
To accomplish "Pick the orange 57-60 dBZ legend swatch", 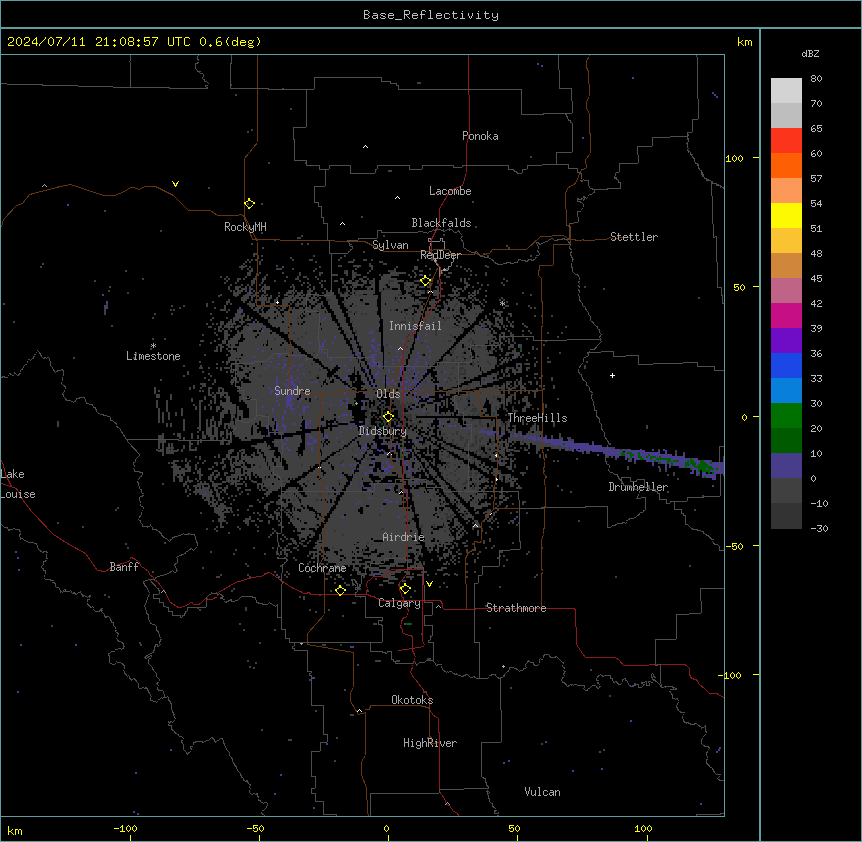I will pos(786,165).
